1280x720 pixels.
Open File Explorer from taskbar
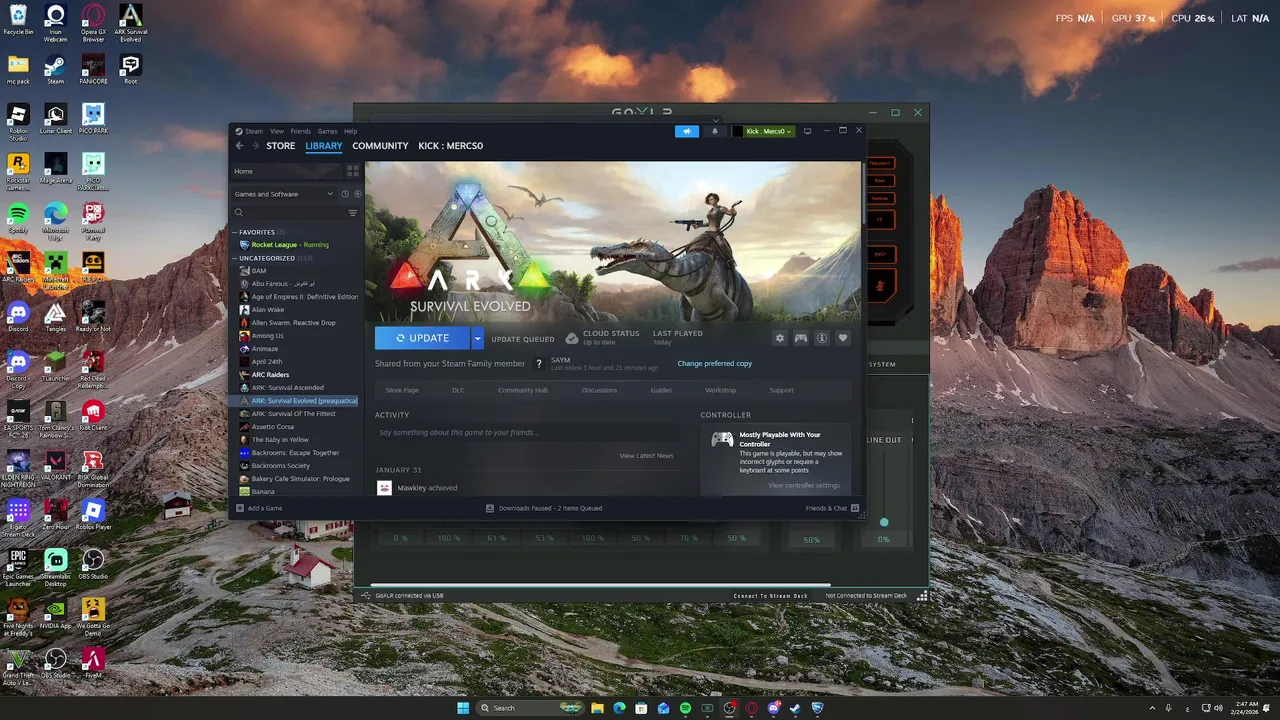pos(597,708)
